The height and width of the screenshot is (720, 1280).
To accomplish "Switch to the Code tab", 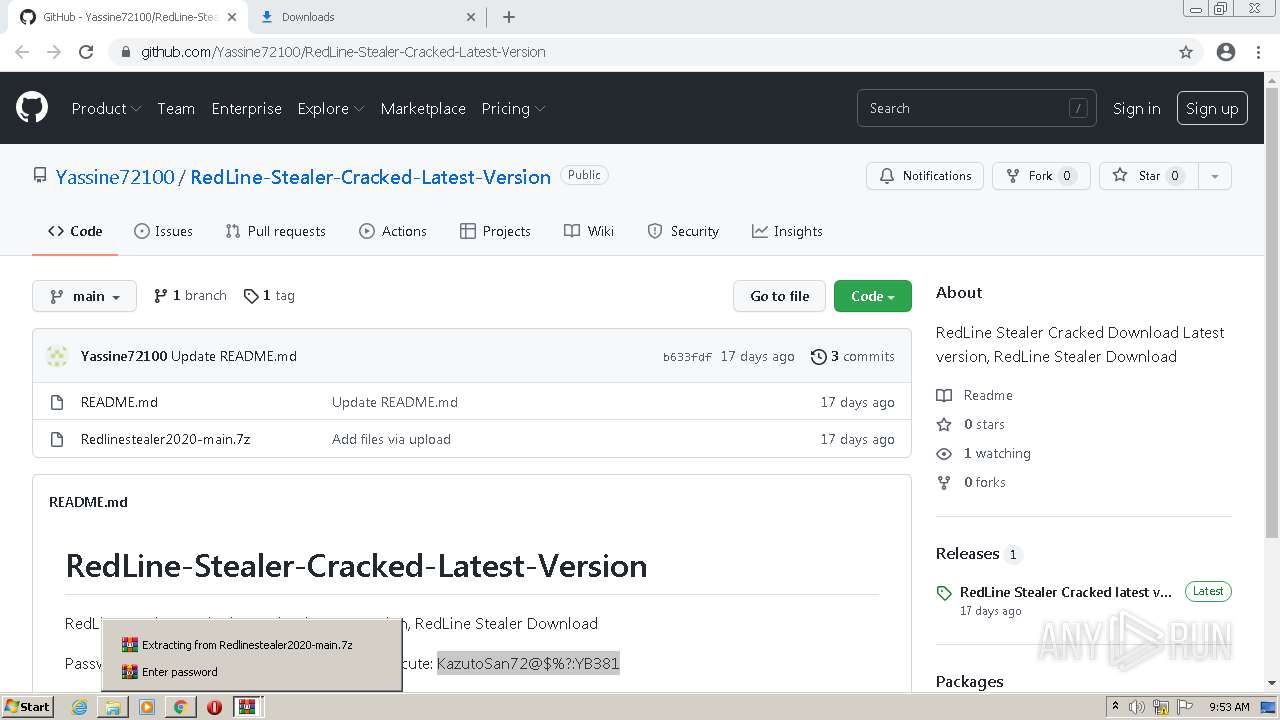I will 75,231.
